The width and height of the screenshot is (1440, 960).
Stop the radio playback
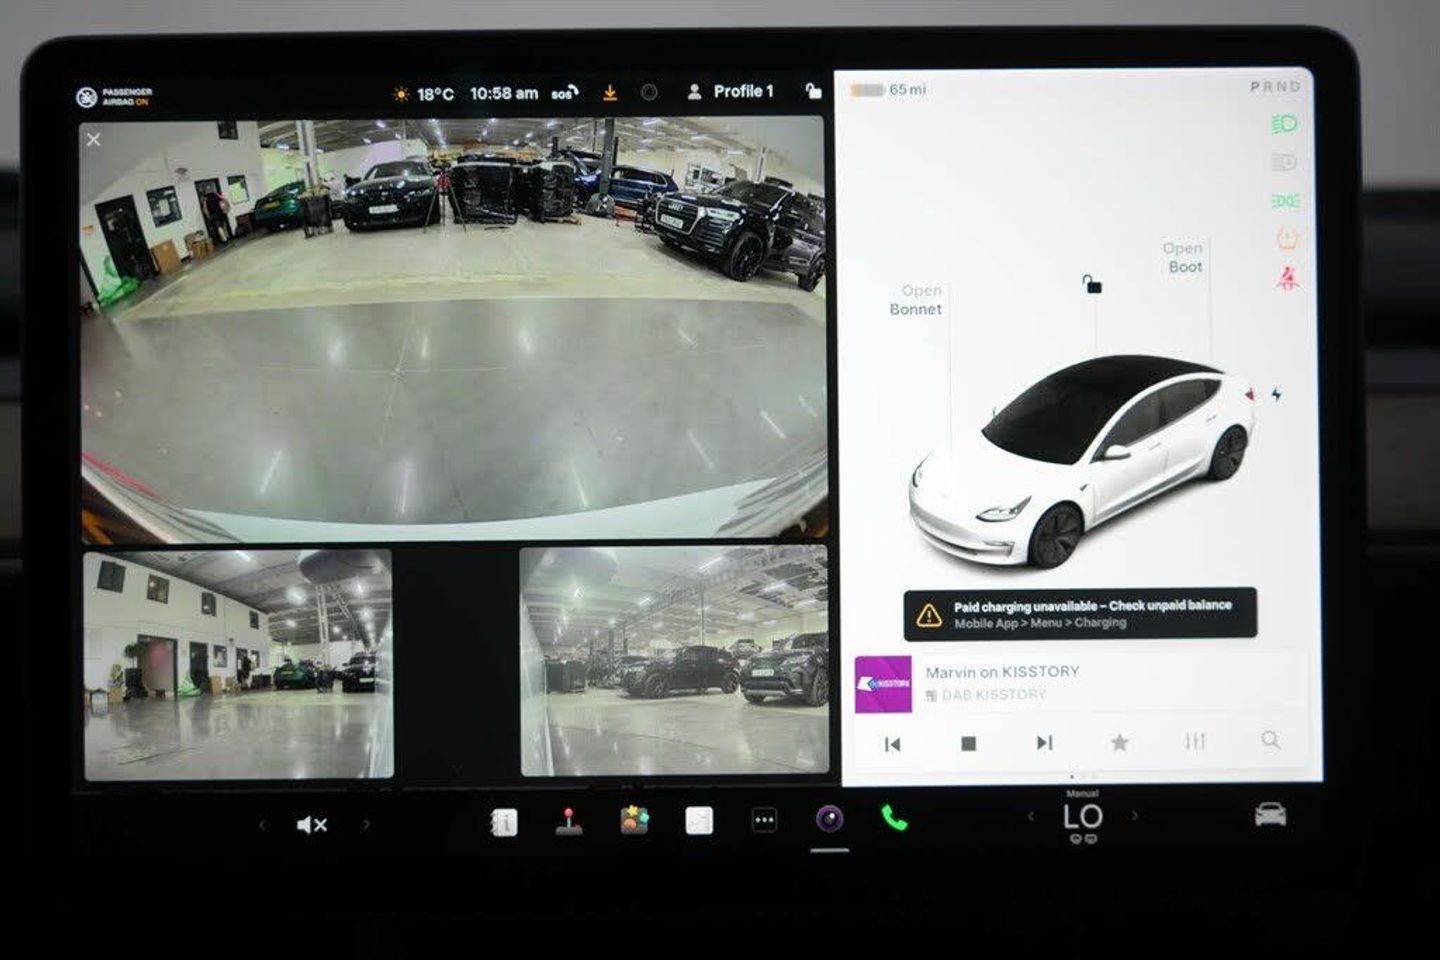(968, 743)
